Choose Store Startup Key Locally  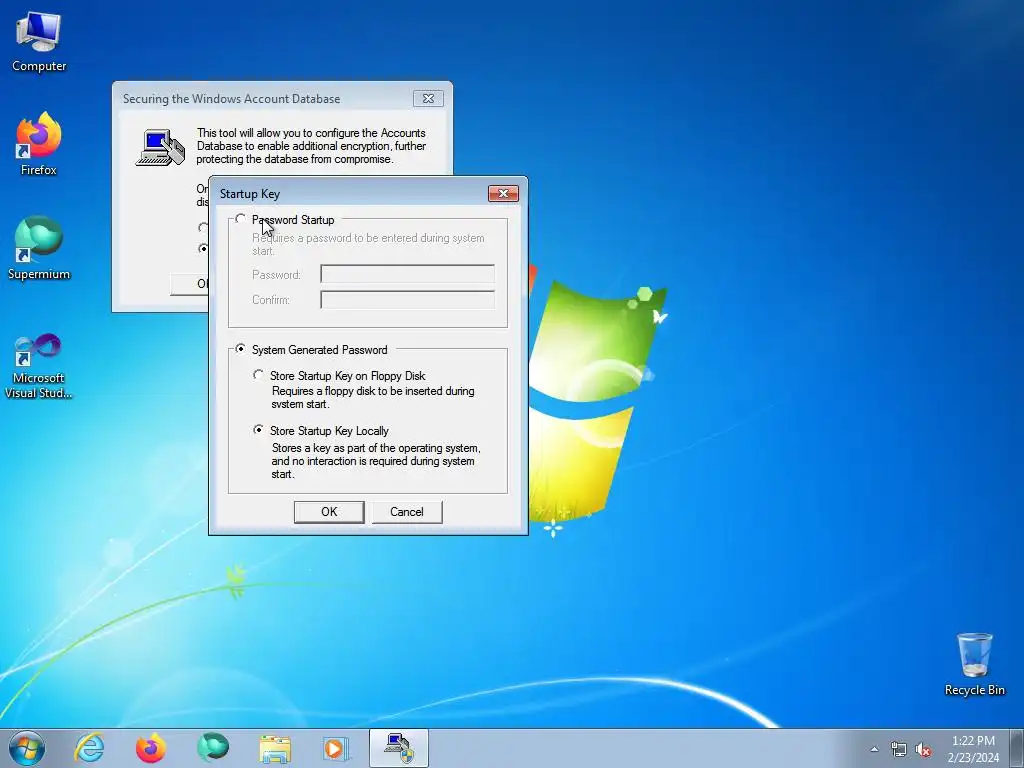click(x=259, y=430)
